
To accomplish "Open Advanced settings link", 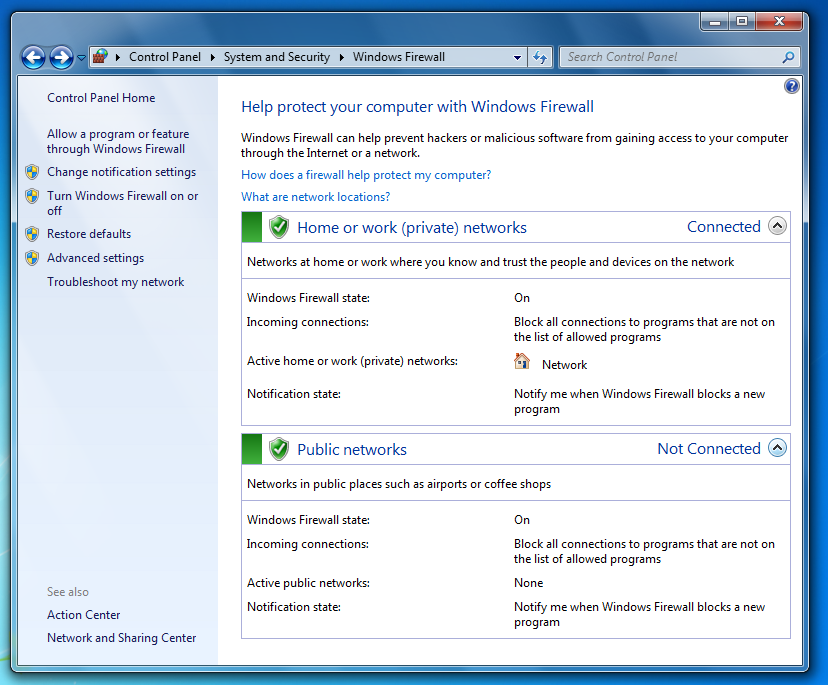I will pyautogui.click(x=96, y=258).
